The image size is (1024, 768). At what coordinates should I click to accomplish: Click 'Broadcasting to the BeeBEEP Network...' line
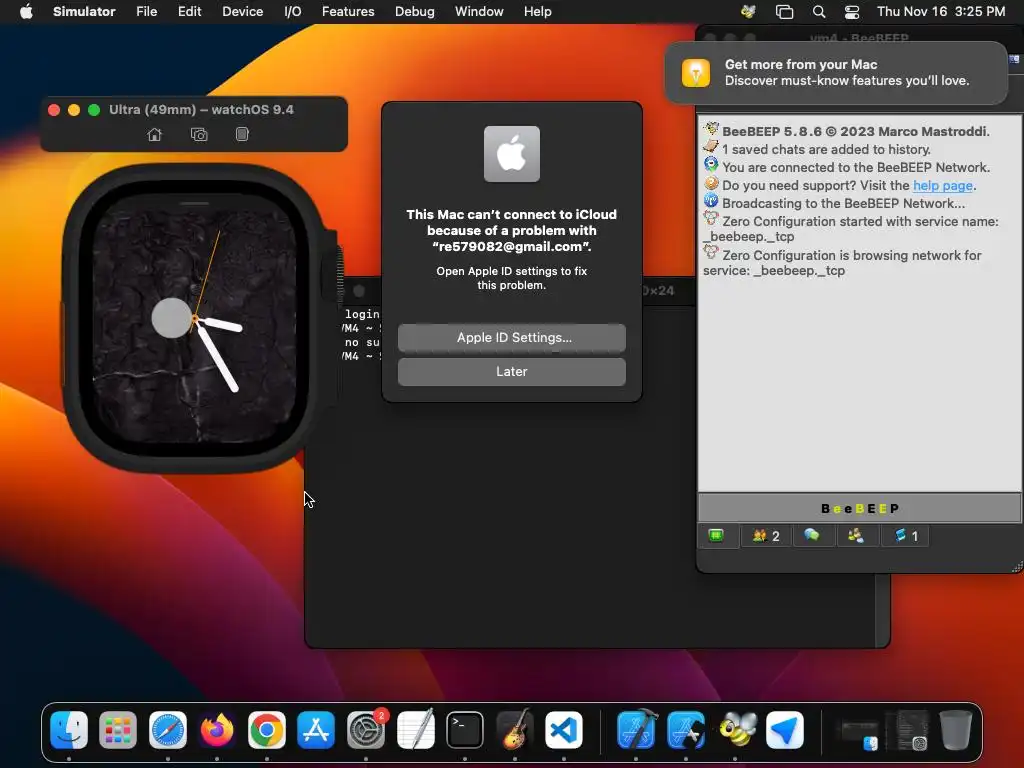click(x=843, y=203)
